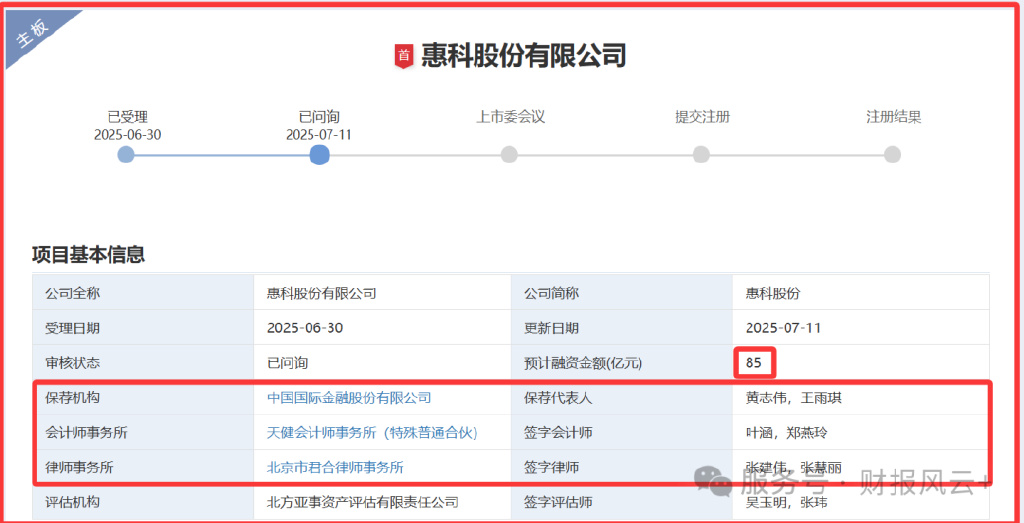Click the 项目基本信息 section heading
Screen dimensions: 1024x523
click(x=88, y=254)
